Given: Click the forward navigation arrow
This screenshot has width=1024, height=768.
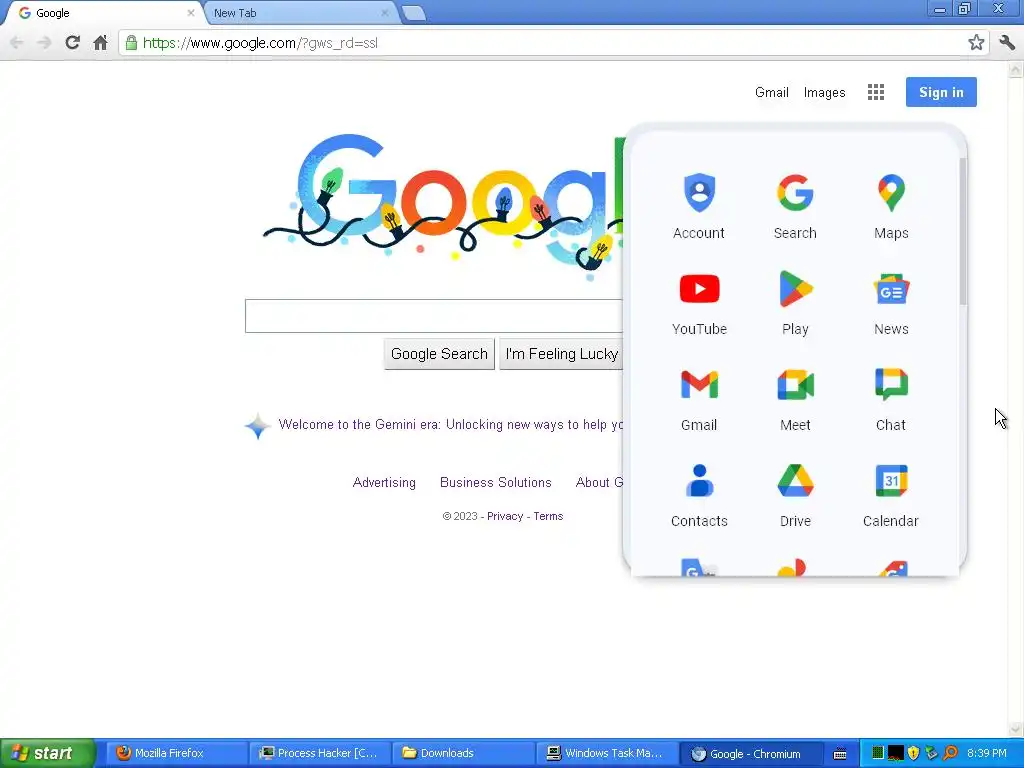Looking at the screenshot, I should tap(44, 43).
